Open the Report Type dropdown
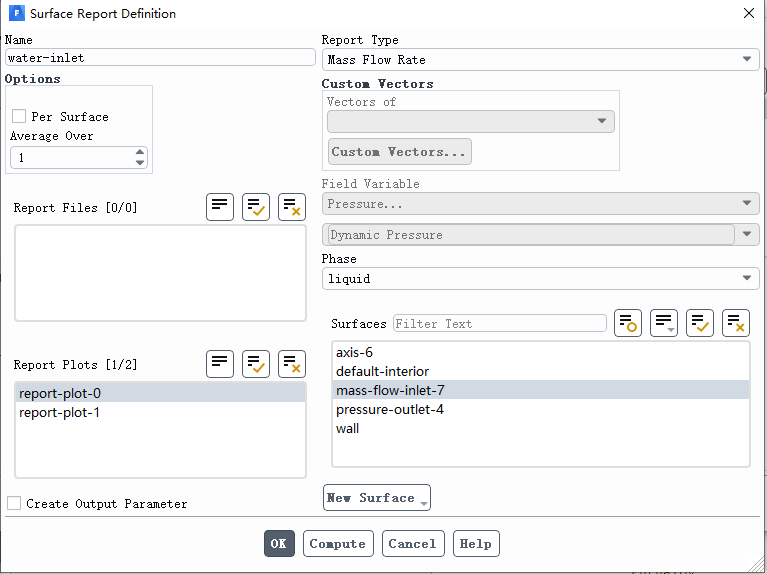The width and height of the screenshot is (767, 574). coord(541,60)
